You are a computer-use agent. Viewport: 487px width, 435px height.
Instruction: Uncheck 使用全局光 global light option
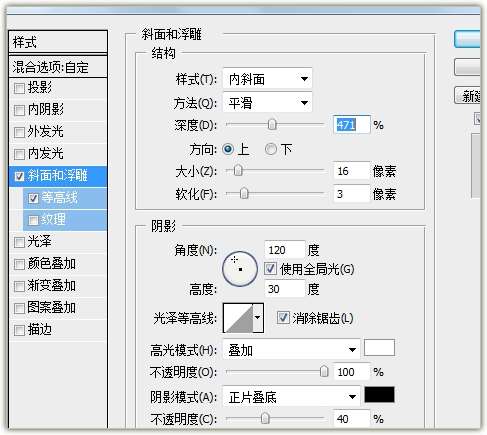(270, 269)
